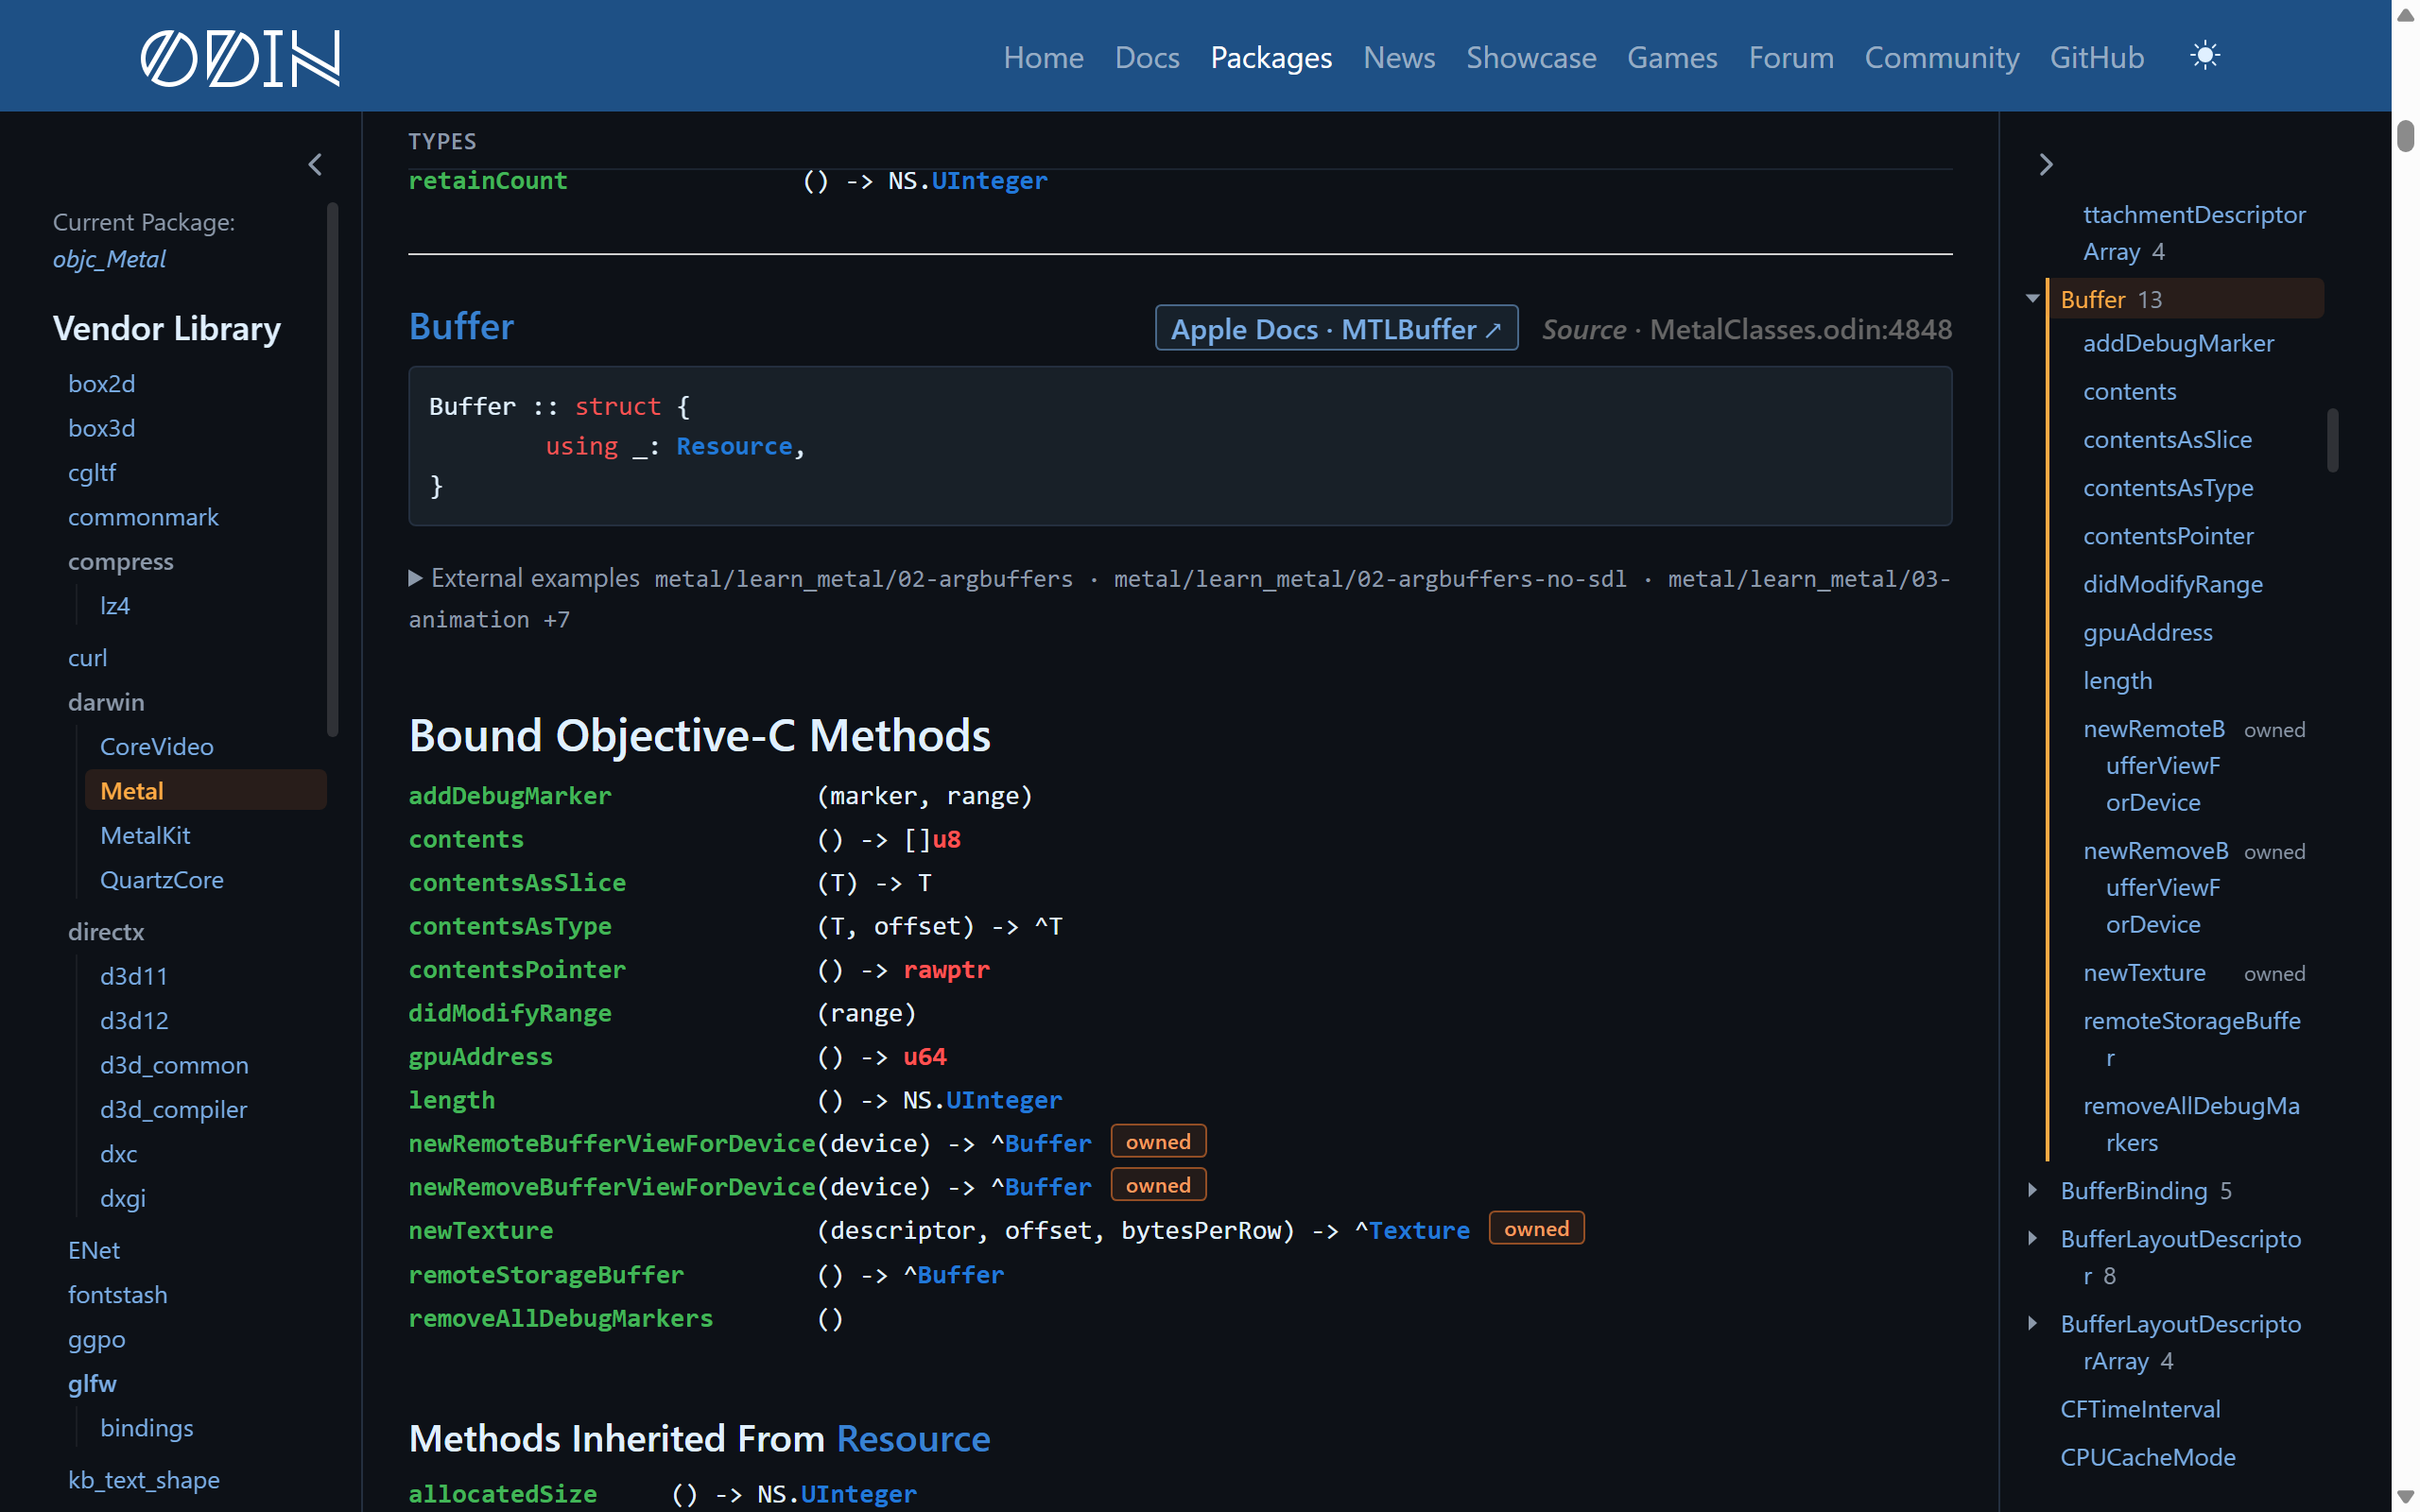Click the right outline panel scrollbar thumb
The image size is (2420, 1512).
[x=2332, y=440]
